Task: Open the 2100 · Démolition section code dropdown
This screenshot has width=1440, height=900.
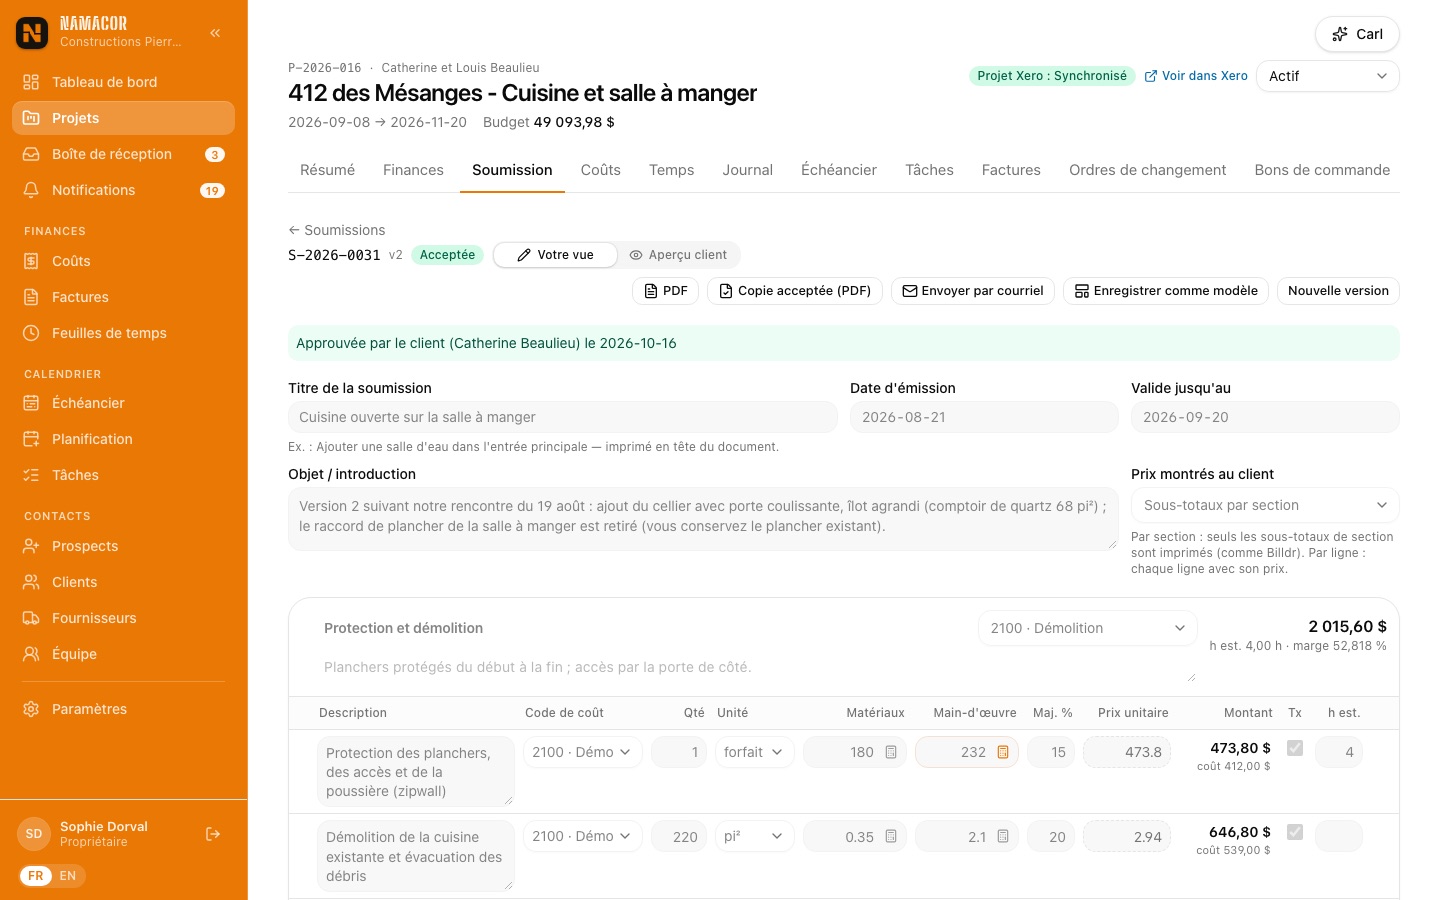Action: click(1087, 628)
